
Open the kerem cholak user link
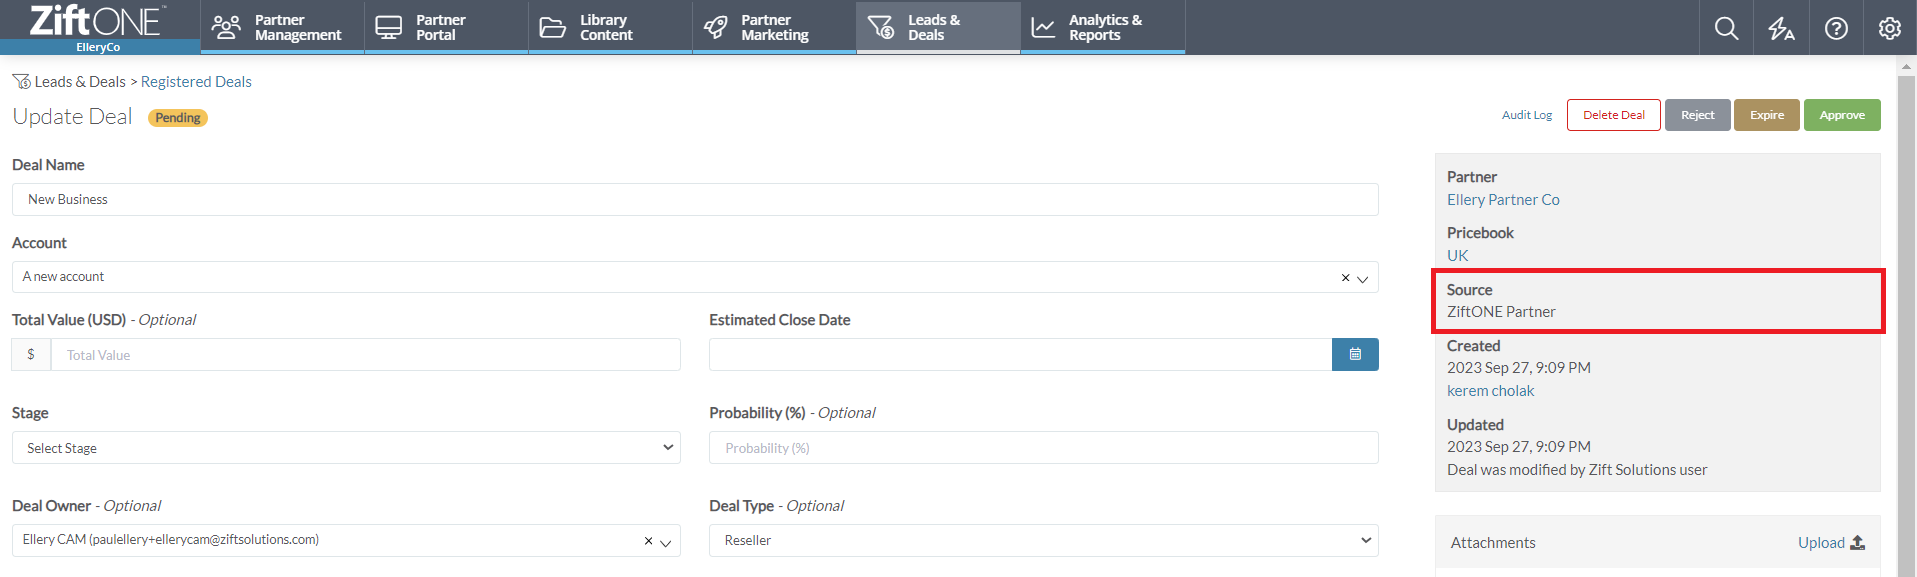(1490, 391)
